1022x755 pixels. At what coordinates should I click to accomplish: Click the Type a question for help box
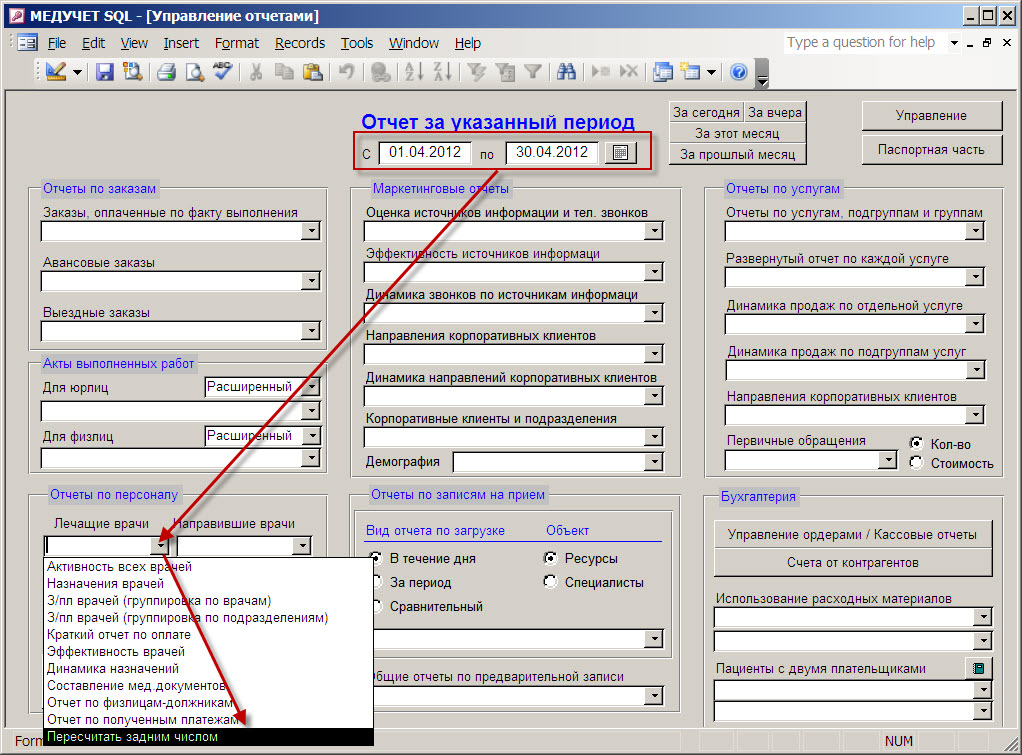(866, 42)
